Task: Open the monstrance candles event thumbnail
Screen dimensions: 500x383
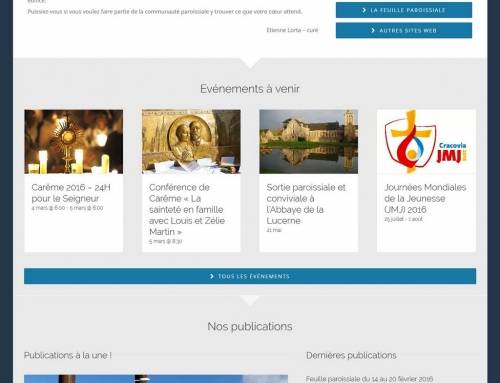Action: [x=74, y=142]
